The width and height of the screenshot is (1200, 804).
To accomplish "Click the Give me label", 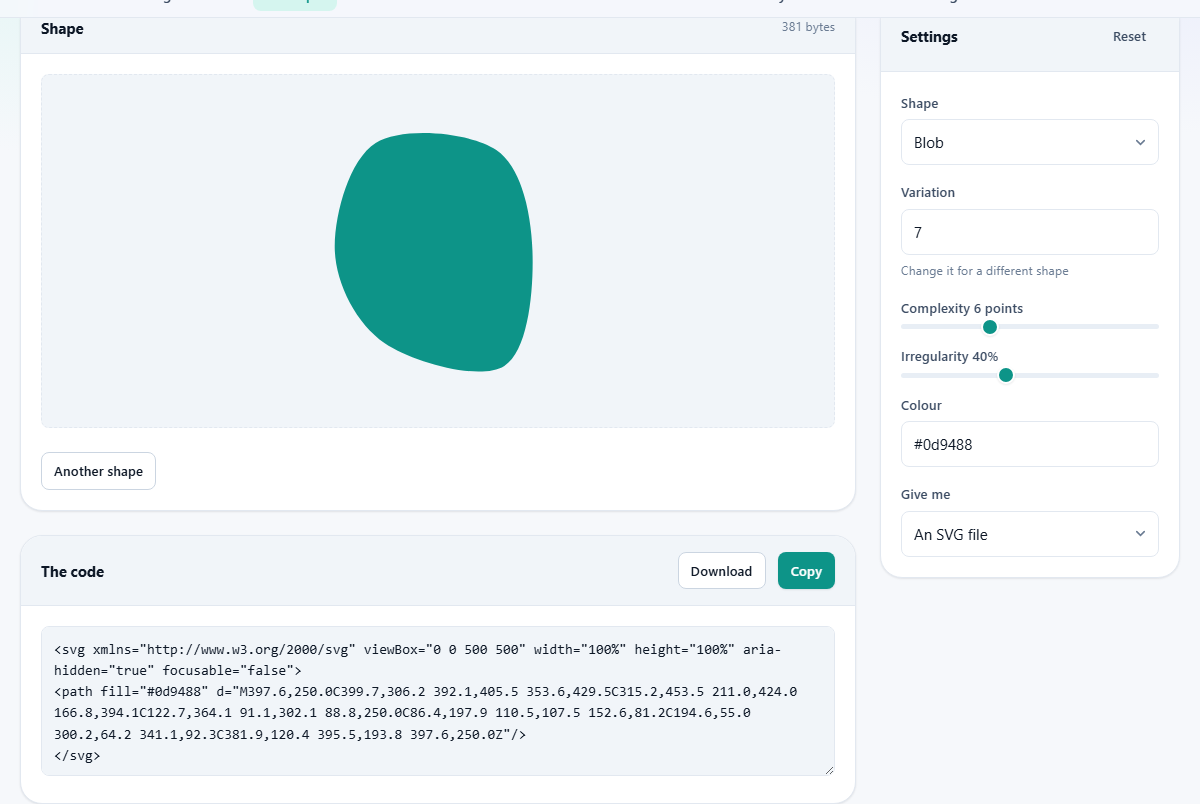I will click(x=925, y=494).
